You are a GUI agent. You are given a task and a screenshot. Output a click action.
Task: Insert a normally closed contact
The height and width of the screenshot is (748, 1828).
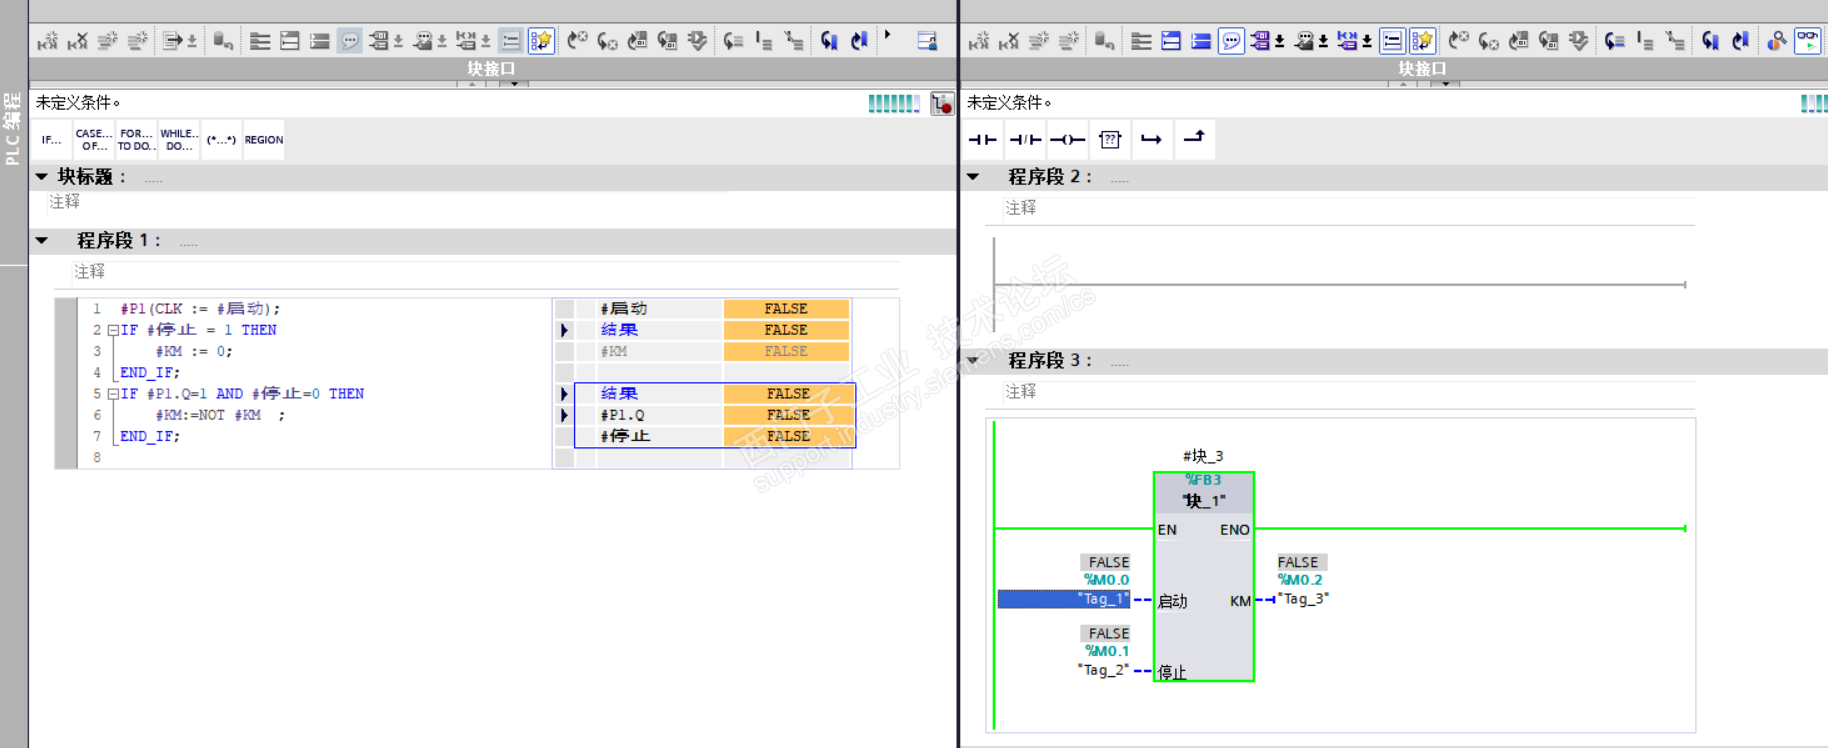pos(1025,140)
